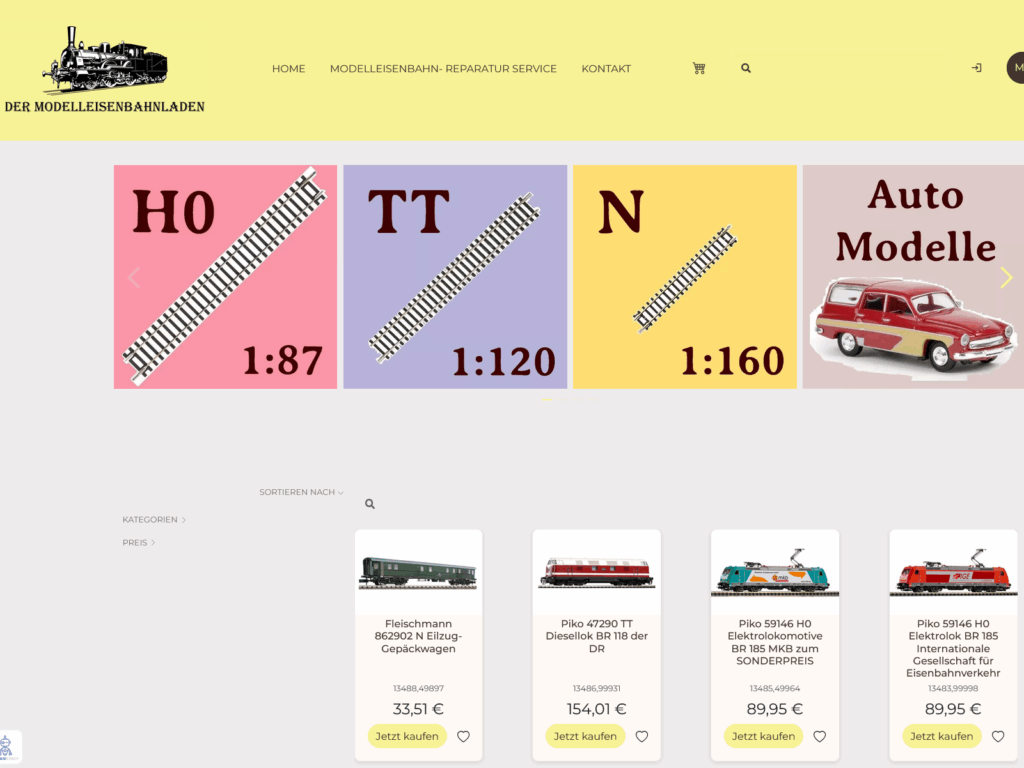Open Piko 47290 TT Diesellok title
The image size is (1024, 768).
(x=597, y=636)
